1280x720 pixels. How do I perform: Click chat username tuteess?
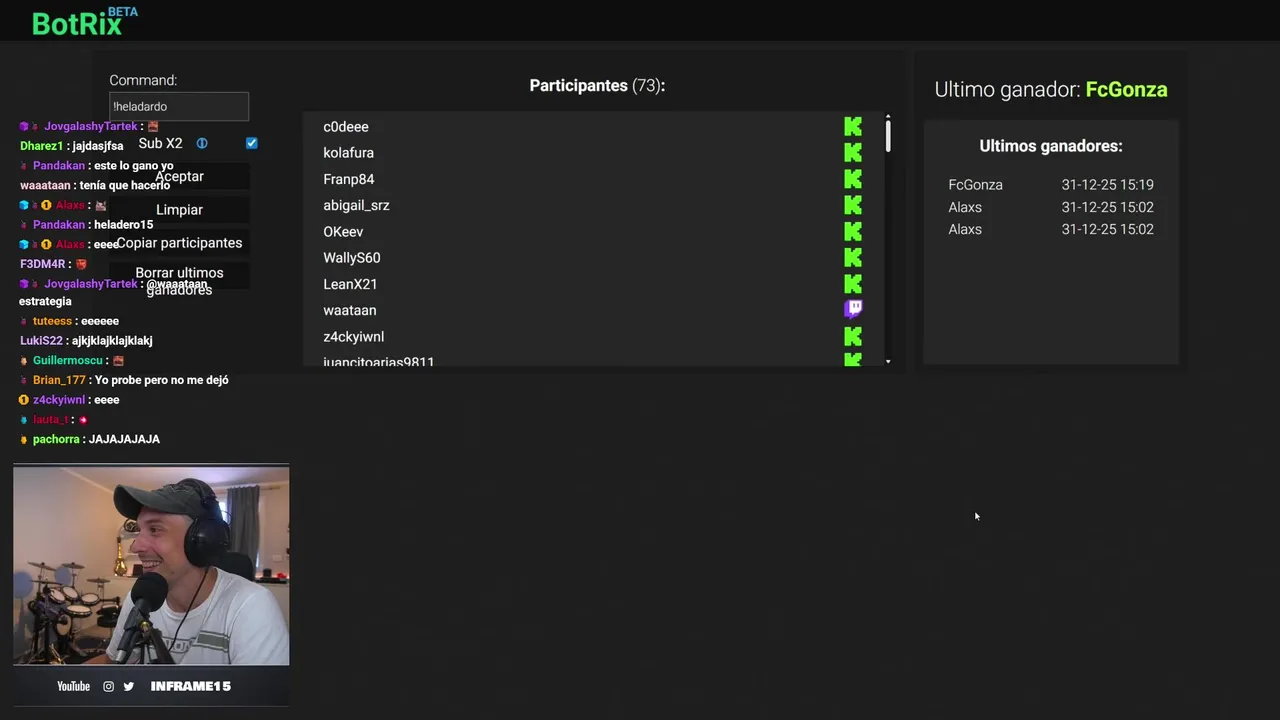pyautogui.click(x=52, y=321)
